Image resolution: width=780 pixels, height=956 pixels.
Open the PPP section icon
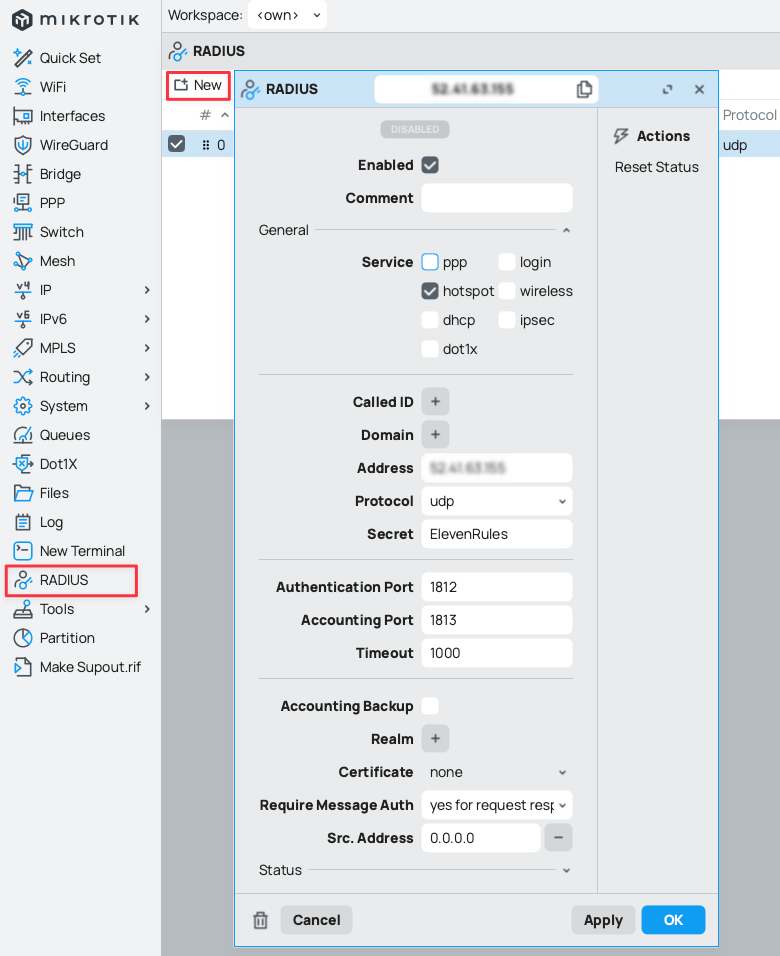[x=23, y=202]
